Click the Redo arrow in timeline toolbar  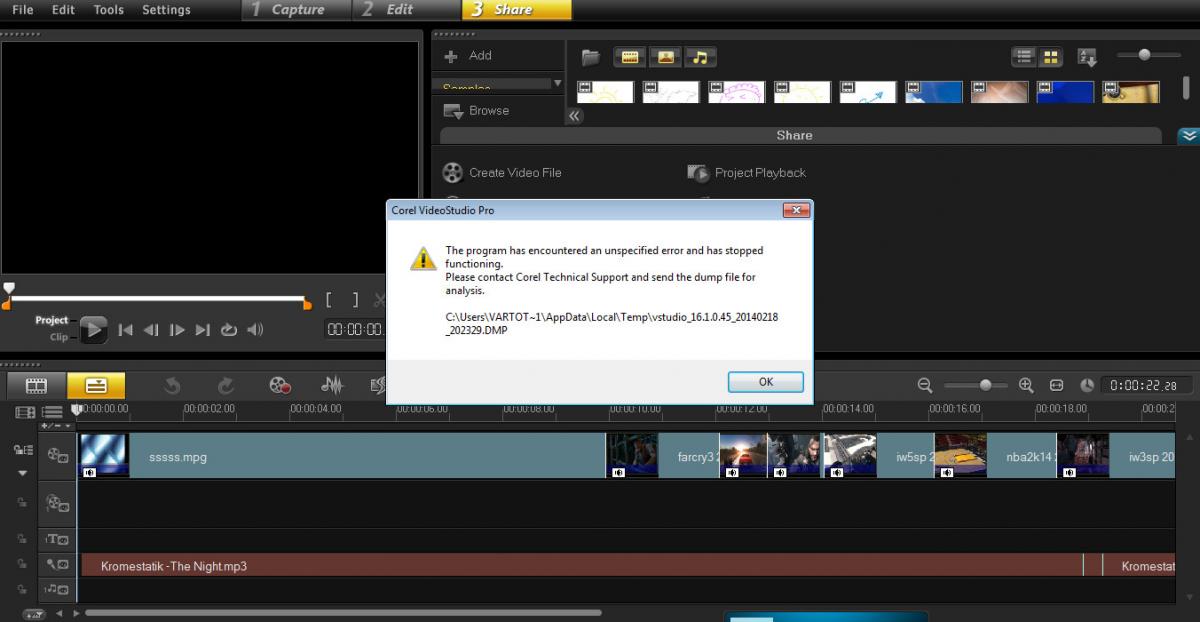(x=226, y=385)
